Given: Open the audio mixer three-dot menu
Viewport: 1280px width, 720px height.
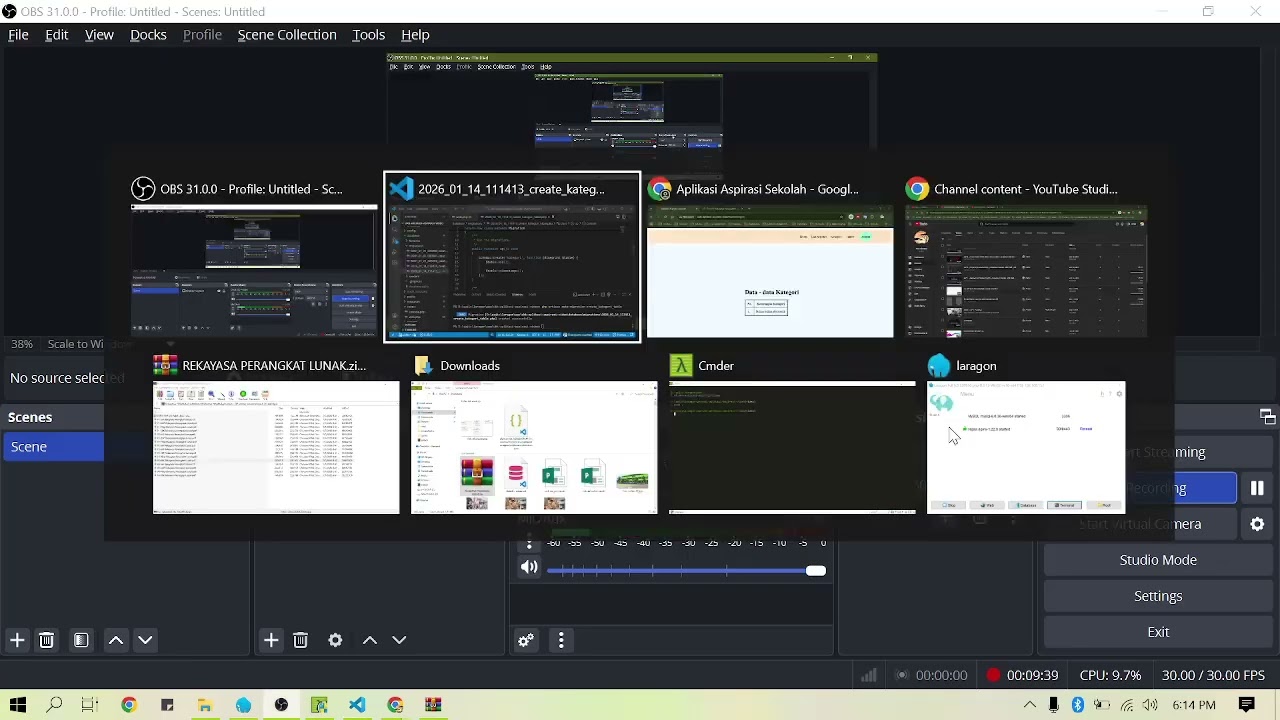Looking at the screenshot, I should (x=561, y=640).
